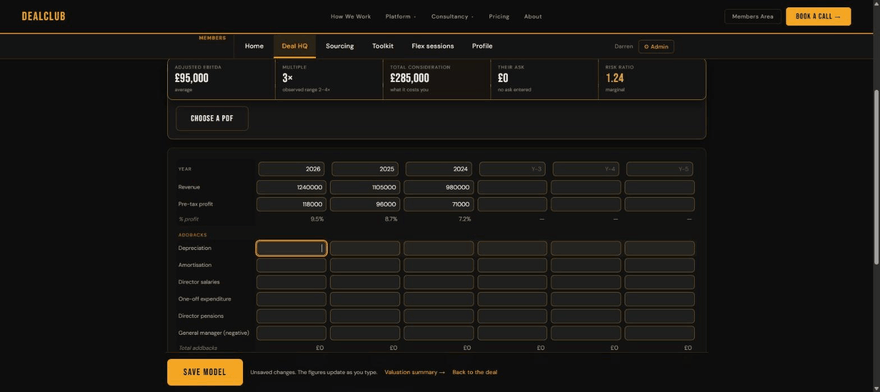
Task: Click the Depreciation field for 2025
Action: (x=365, y=248)
